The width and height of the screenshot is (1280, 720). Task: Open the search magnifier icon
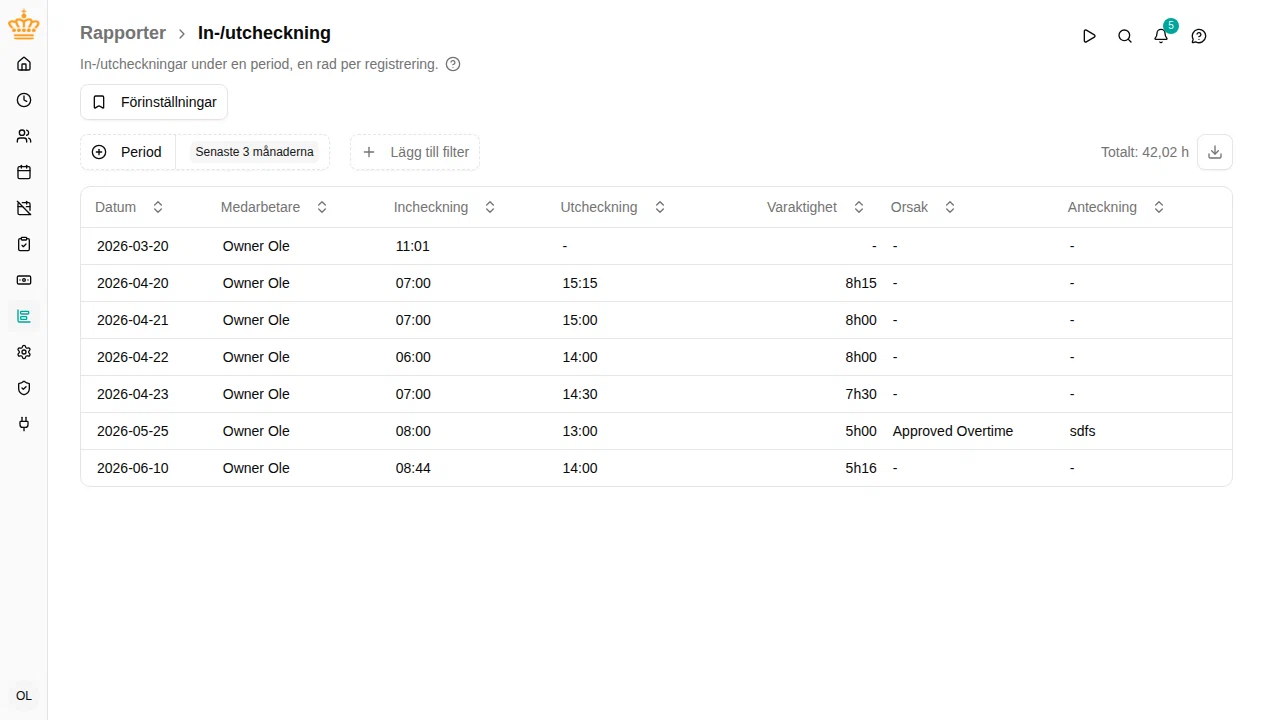coord(1125,36)
